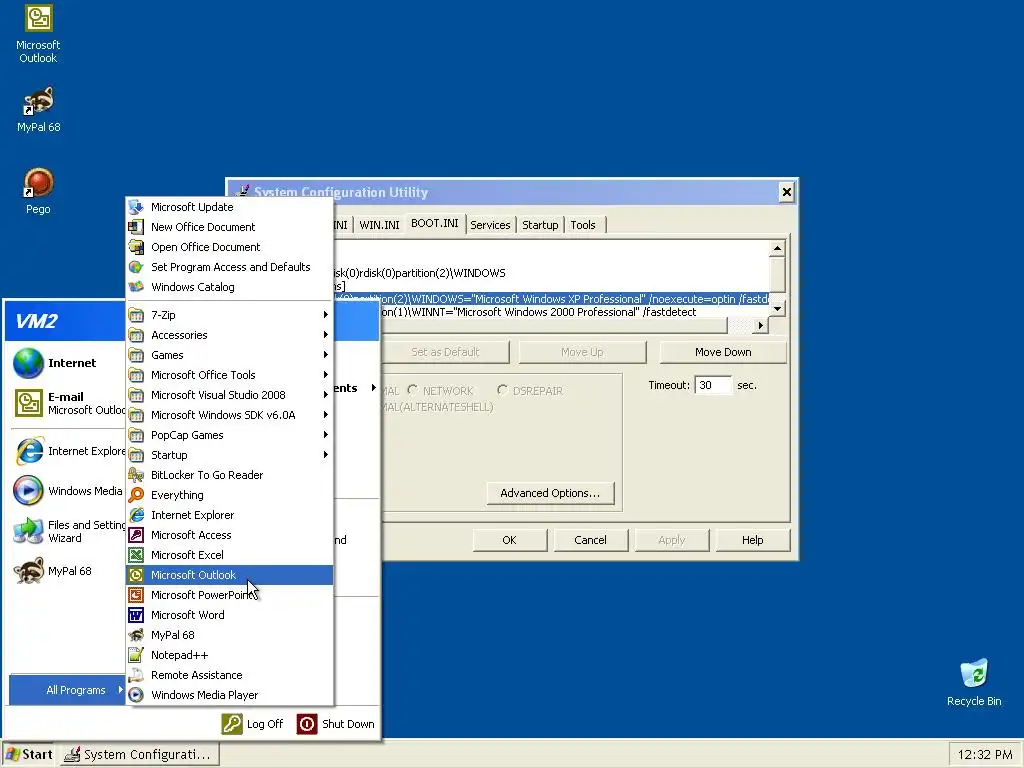Screen dimensions: 1024x768
Task: Launch Windows Catalog icon
Action: tap(136, 287)
